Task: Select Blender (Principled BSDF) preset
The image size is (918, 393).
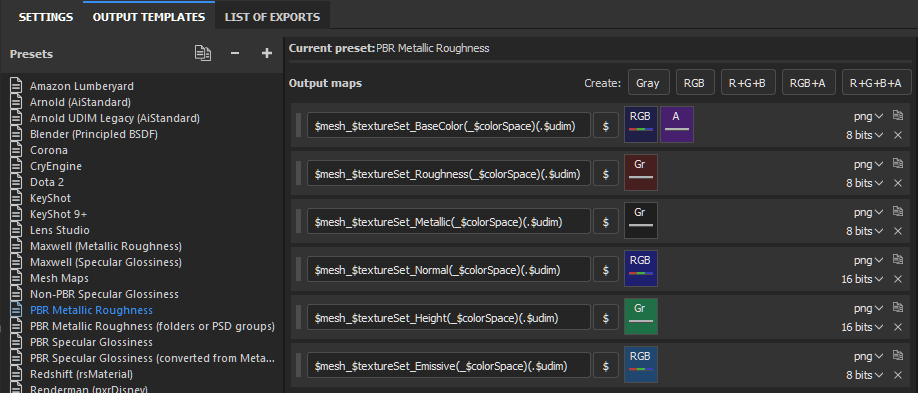Action: 94,134
